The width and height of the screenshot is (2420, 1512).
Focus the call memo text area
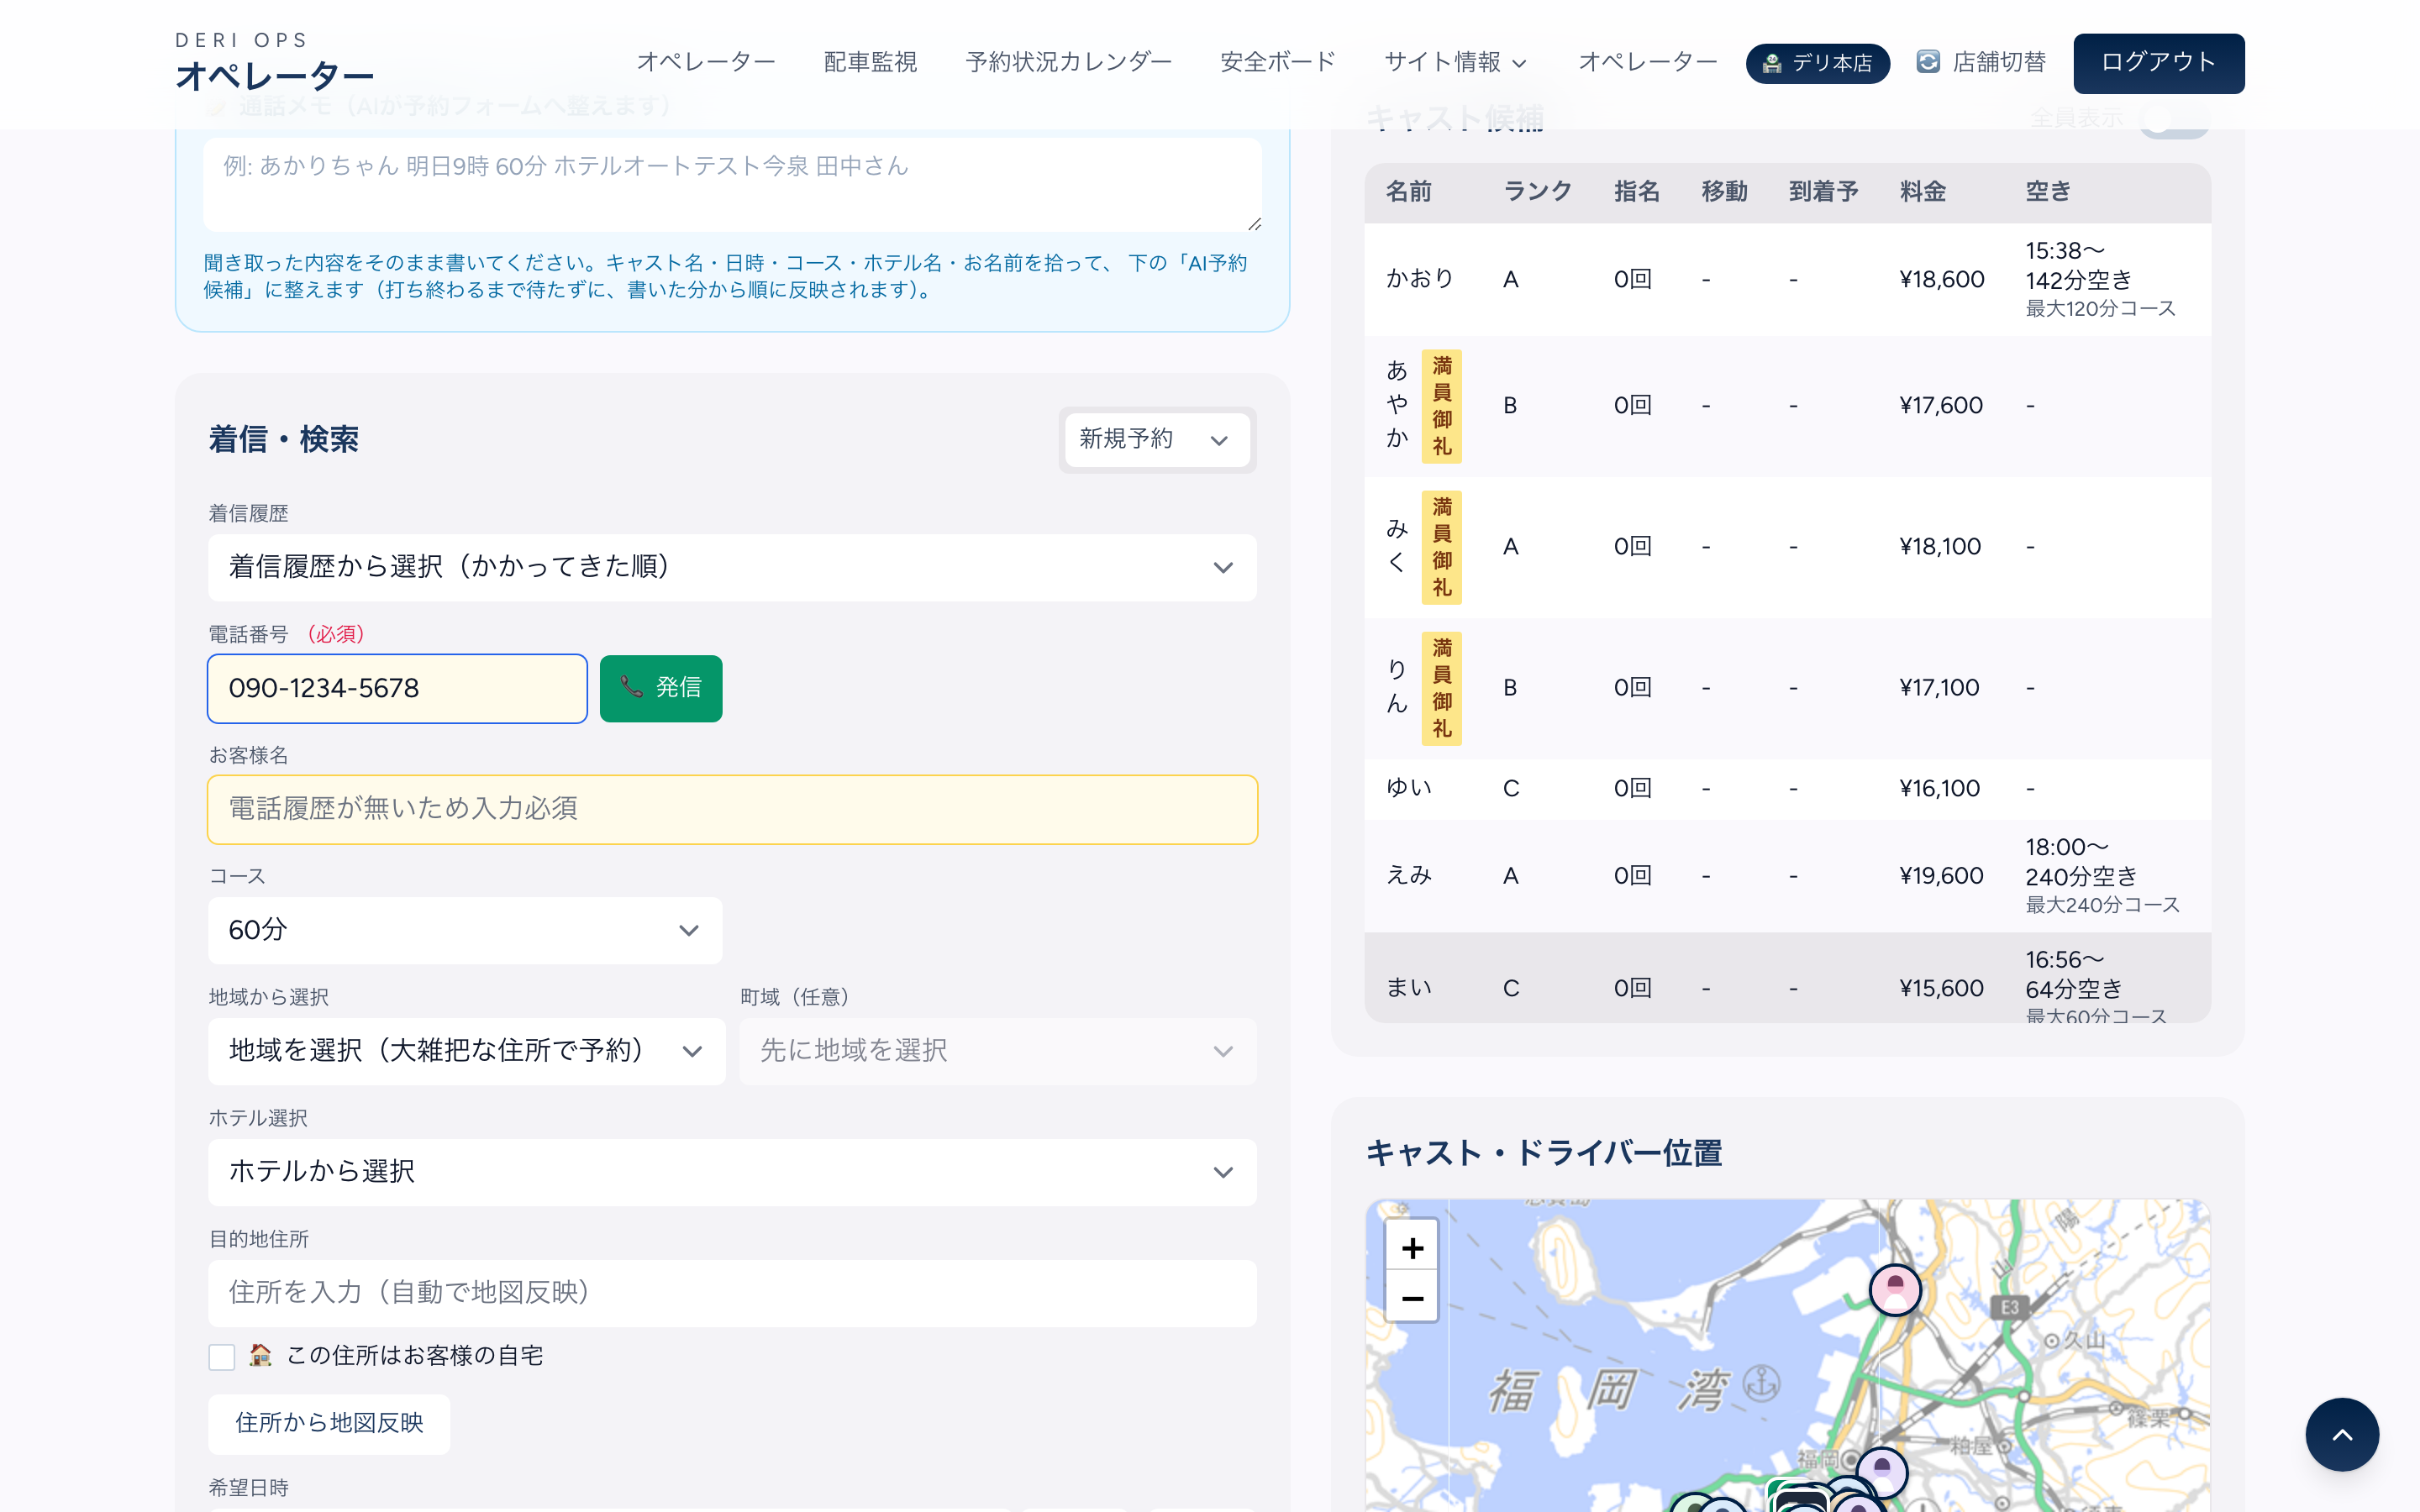tap(732, 184)
